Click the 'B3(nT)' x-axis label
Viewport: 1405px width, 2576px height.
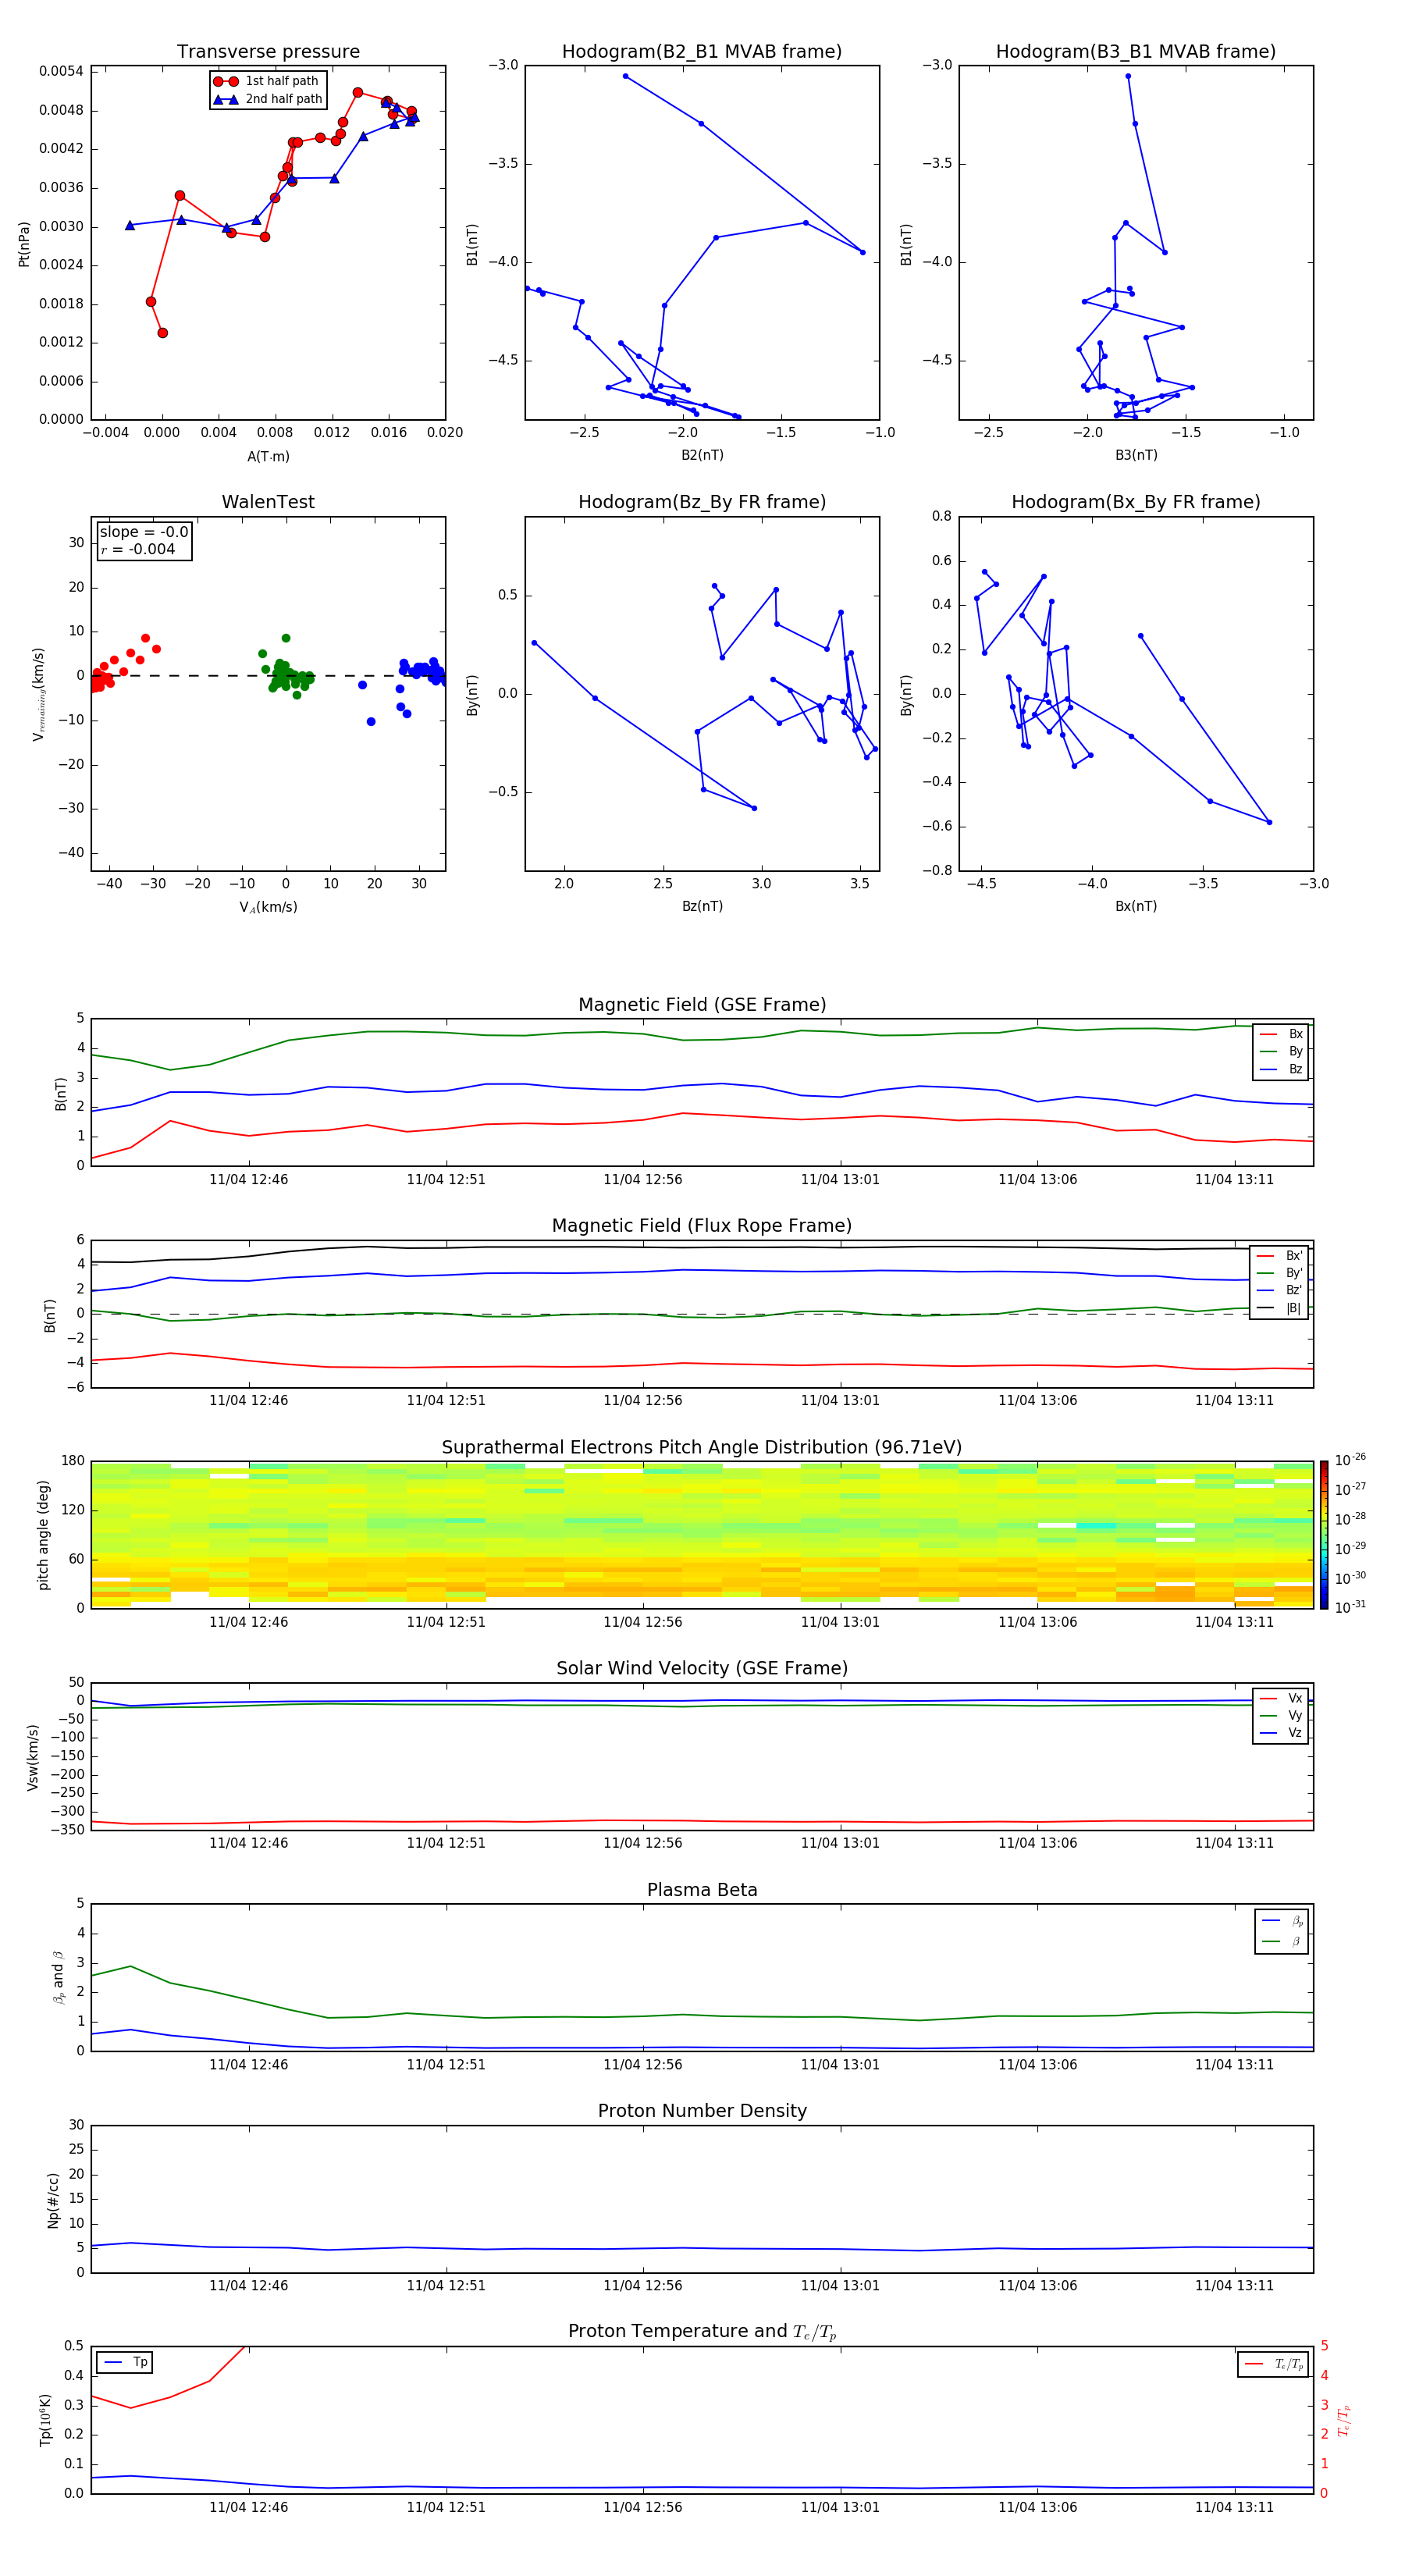pos(1136,455)
